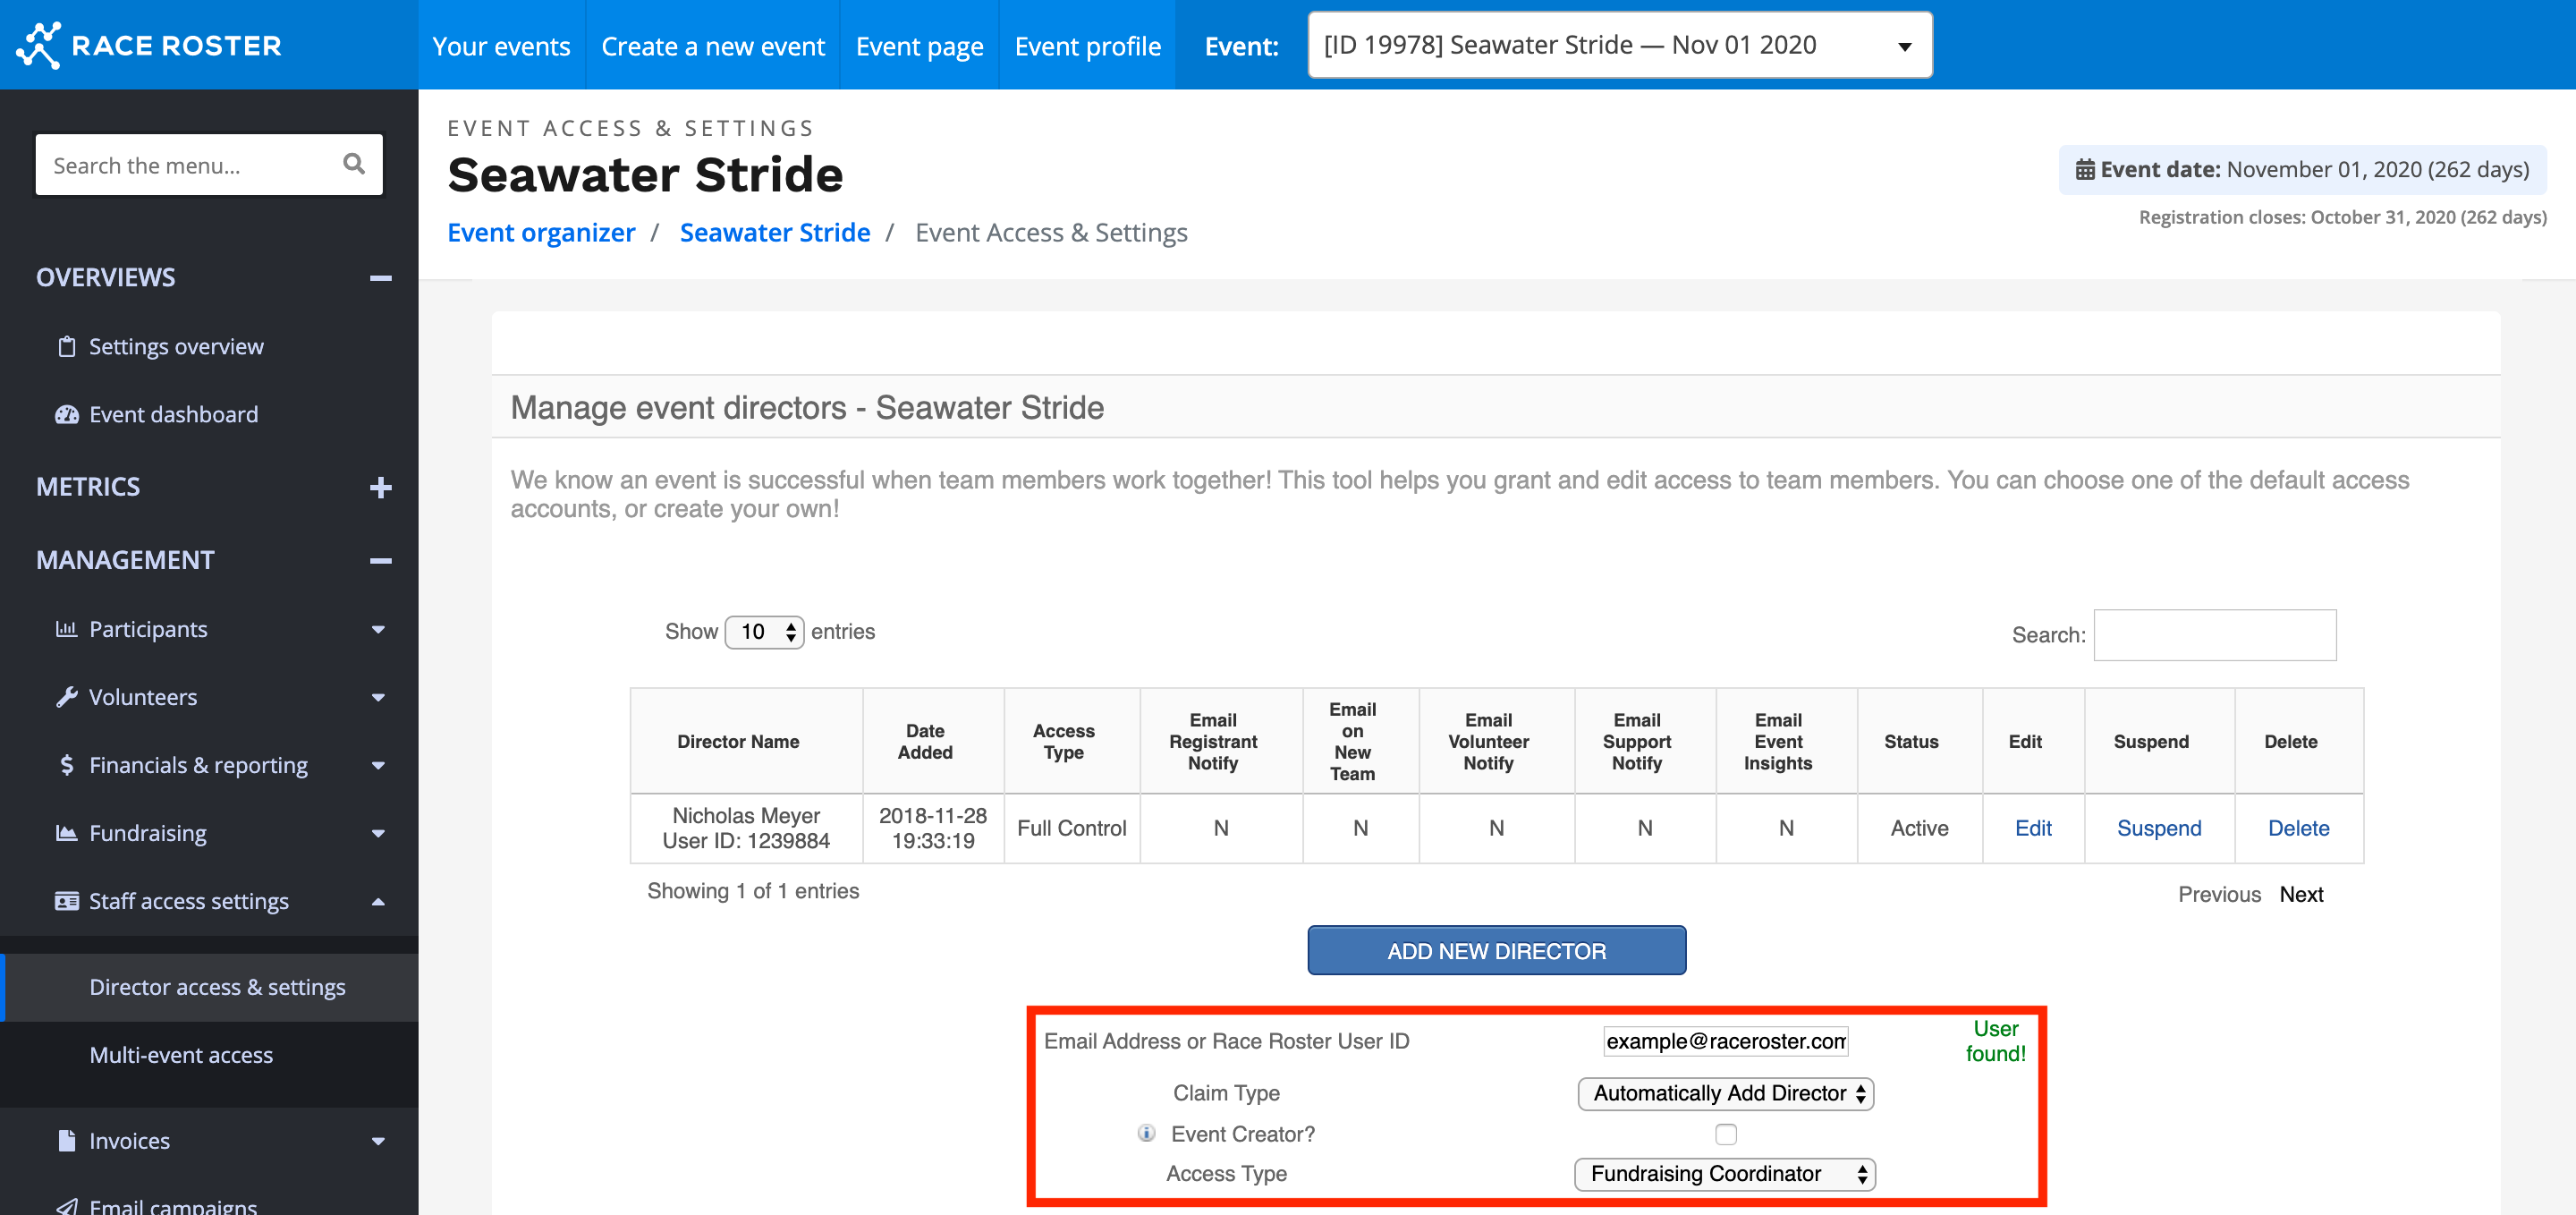
Task: Click the Event dashboard gauge icon
Action: (x=67, y=414)
